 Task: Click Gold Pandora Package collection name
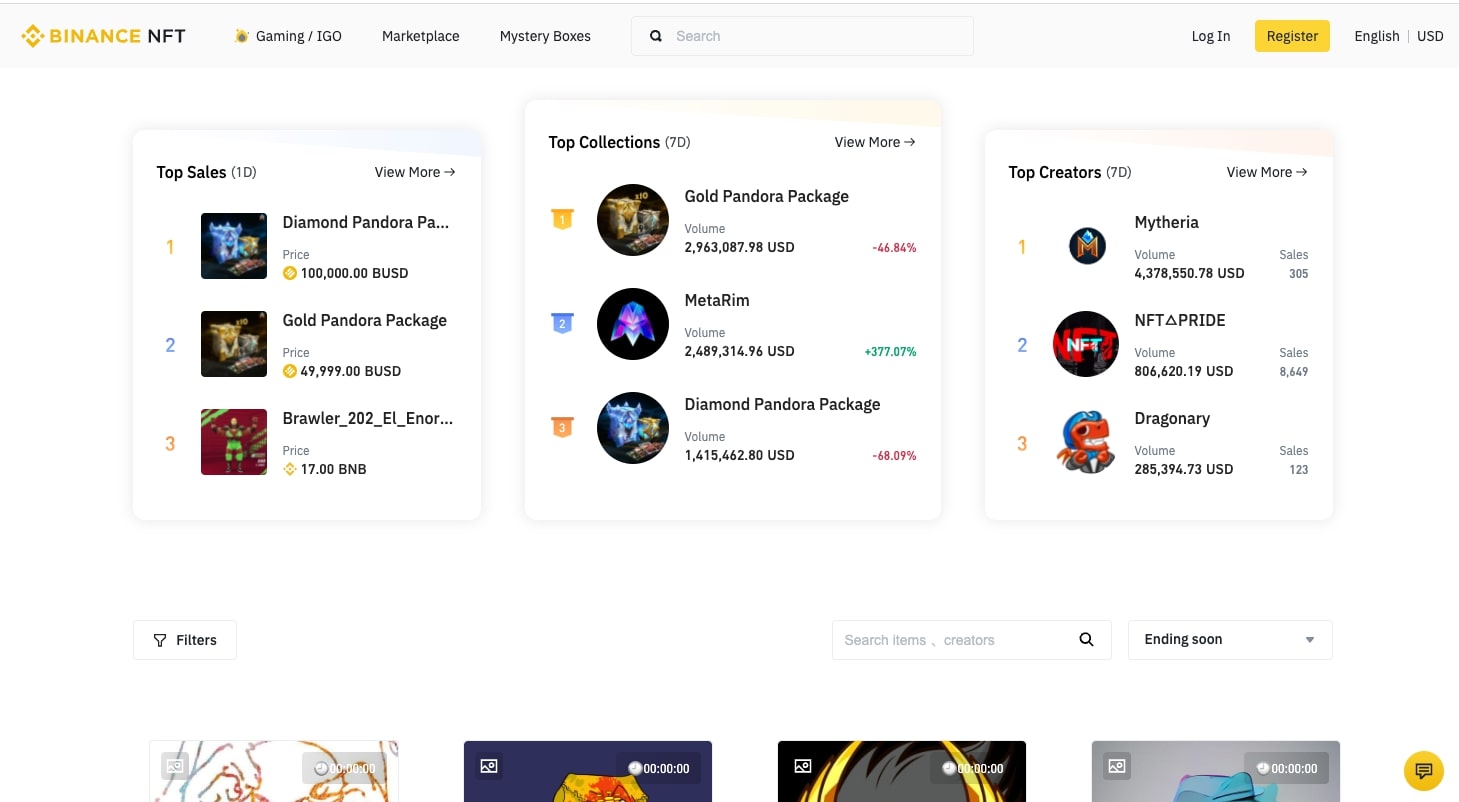[767, 196]
